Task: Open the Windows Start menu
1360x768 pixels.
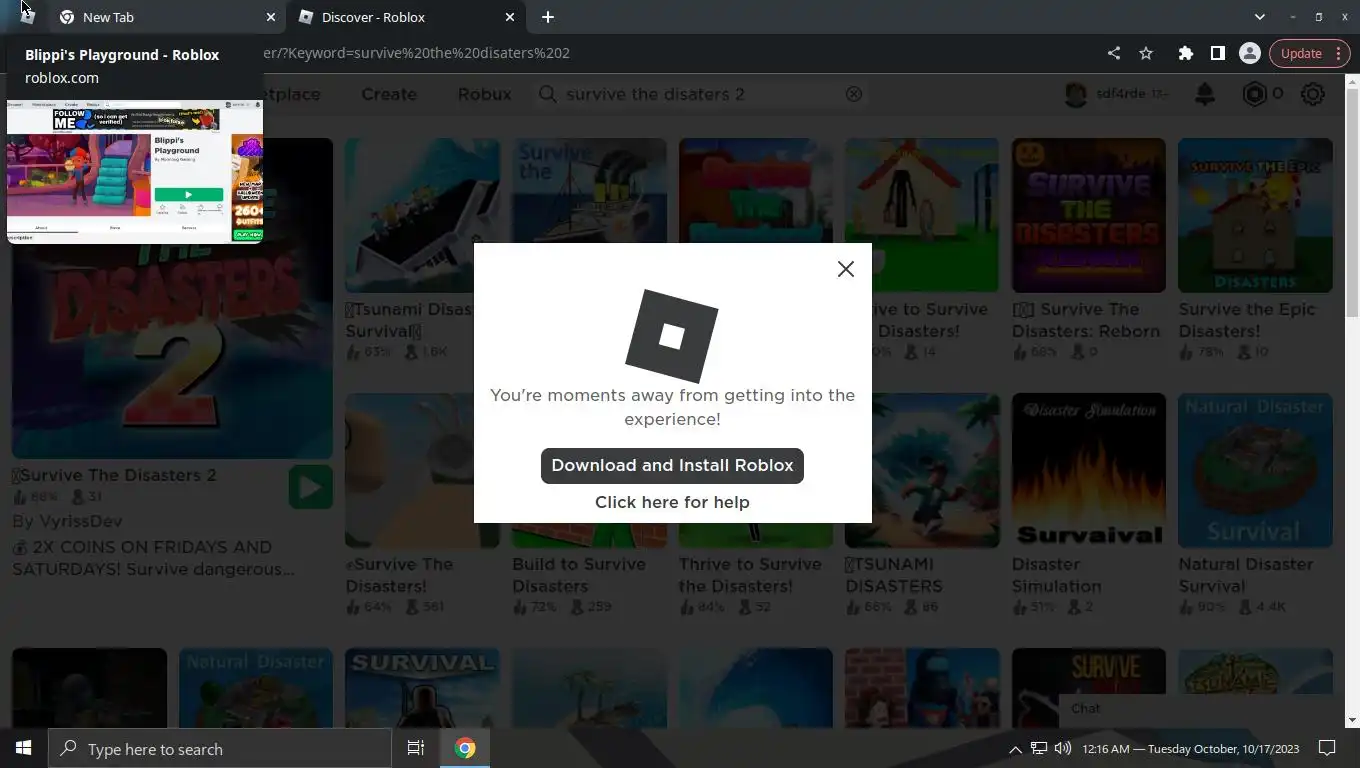Action: [24, 748]
